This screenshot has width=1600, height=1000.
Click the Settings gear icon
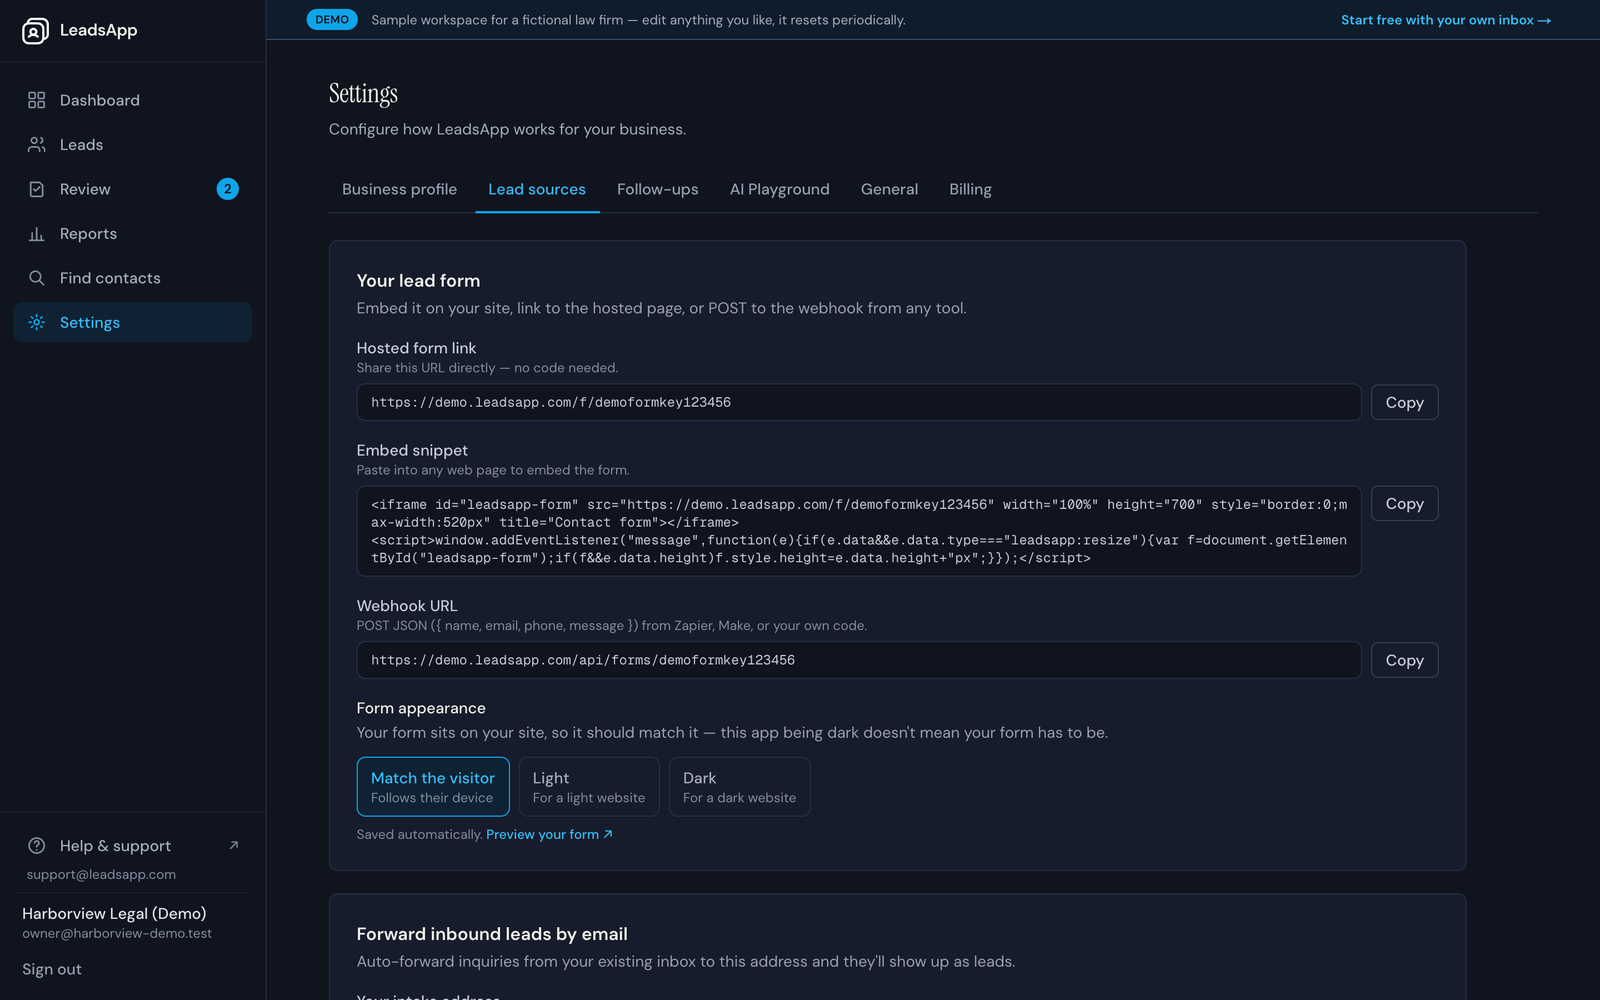tap(37, 322)
